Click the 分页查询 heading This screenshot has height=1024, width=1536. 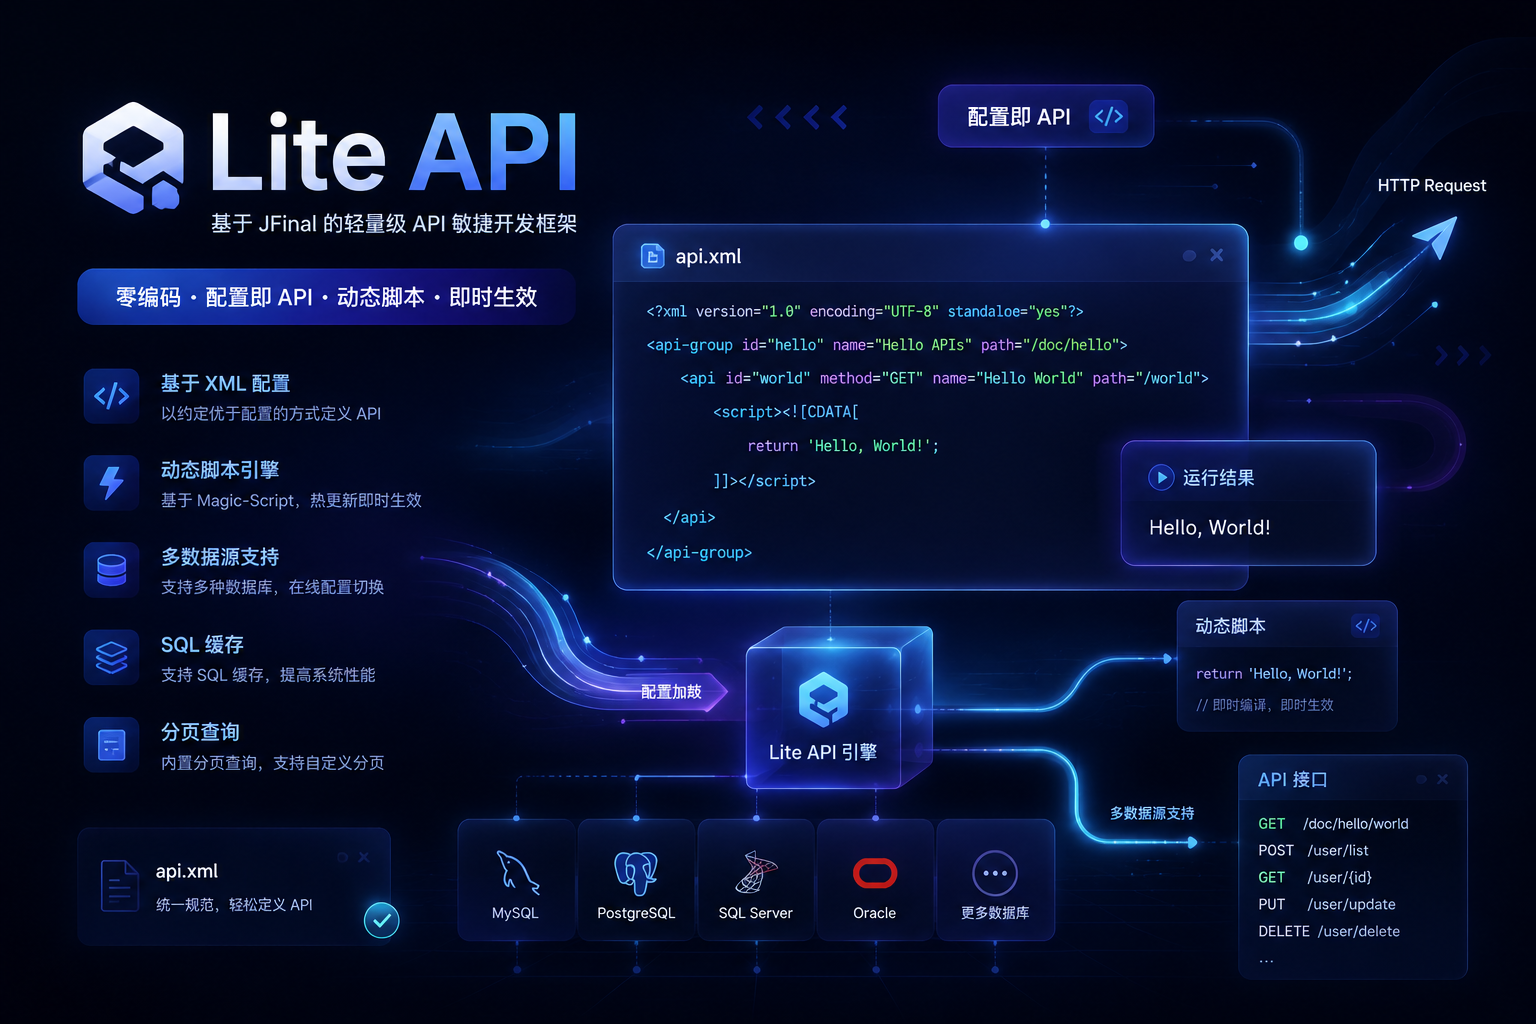[x=200, y=732]
